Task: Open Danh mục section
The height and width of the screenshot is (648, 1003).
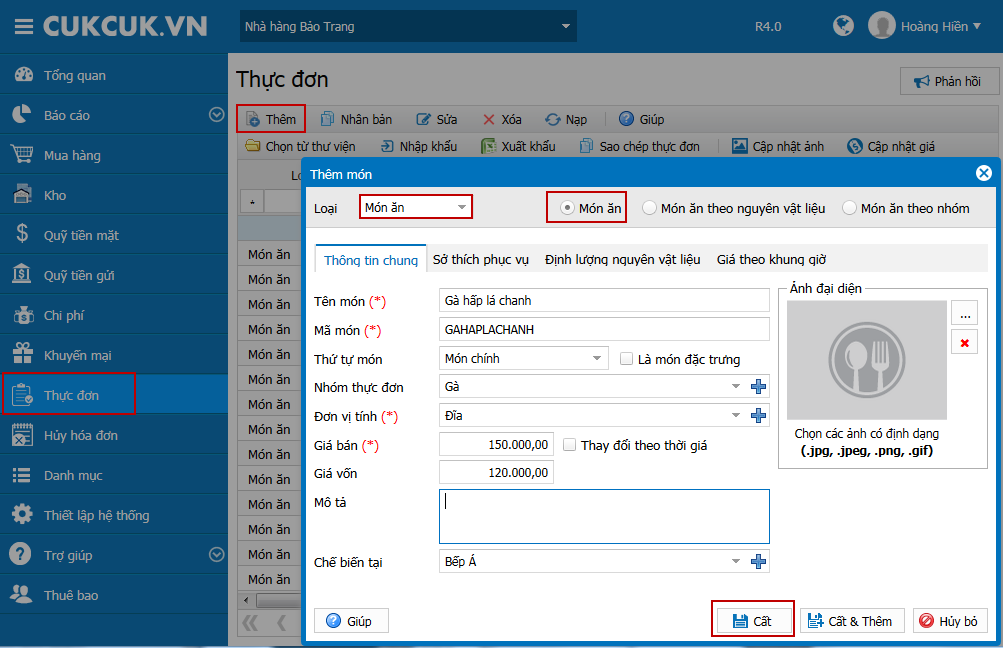Action: click(114, 475)
